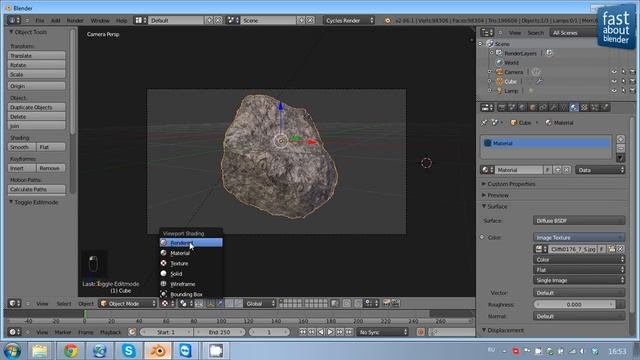Apply Smooth shading
The height and width of the screenshot is (360, 640).
22,147
